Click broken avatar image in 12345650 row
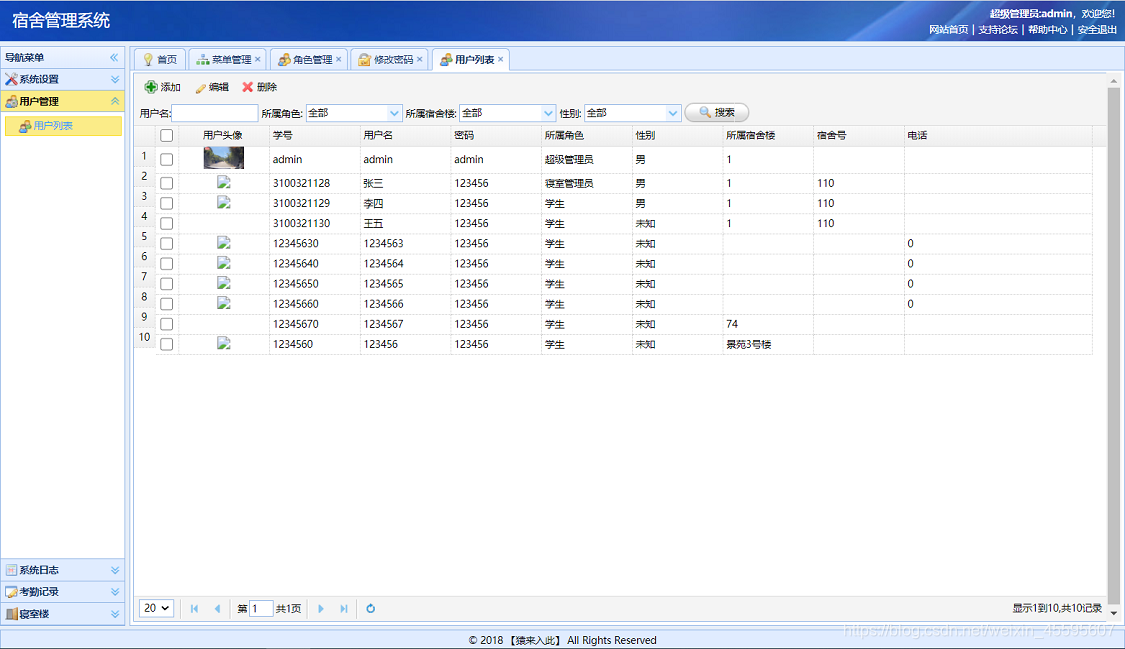1125x649 pixels. click(224, 283)
